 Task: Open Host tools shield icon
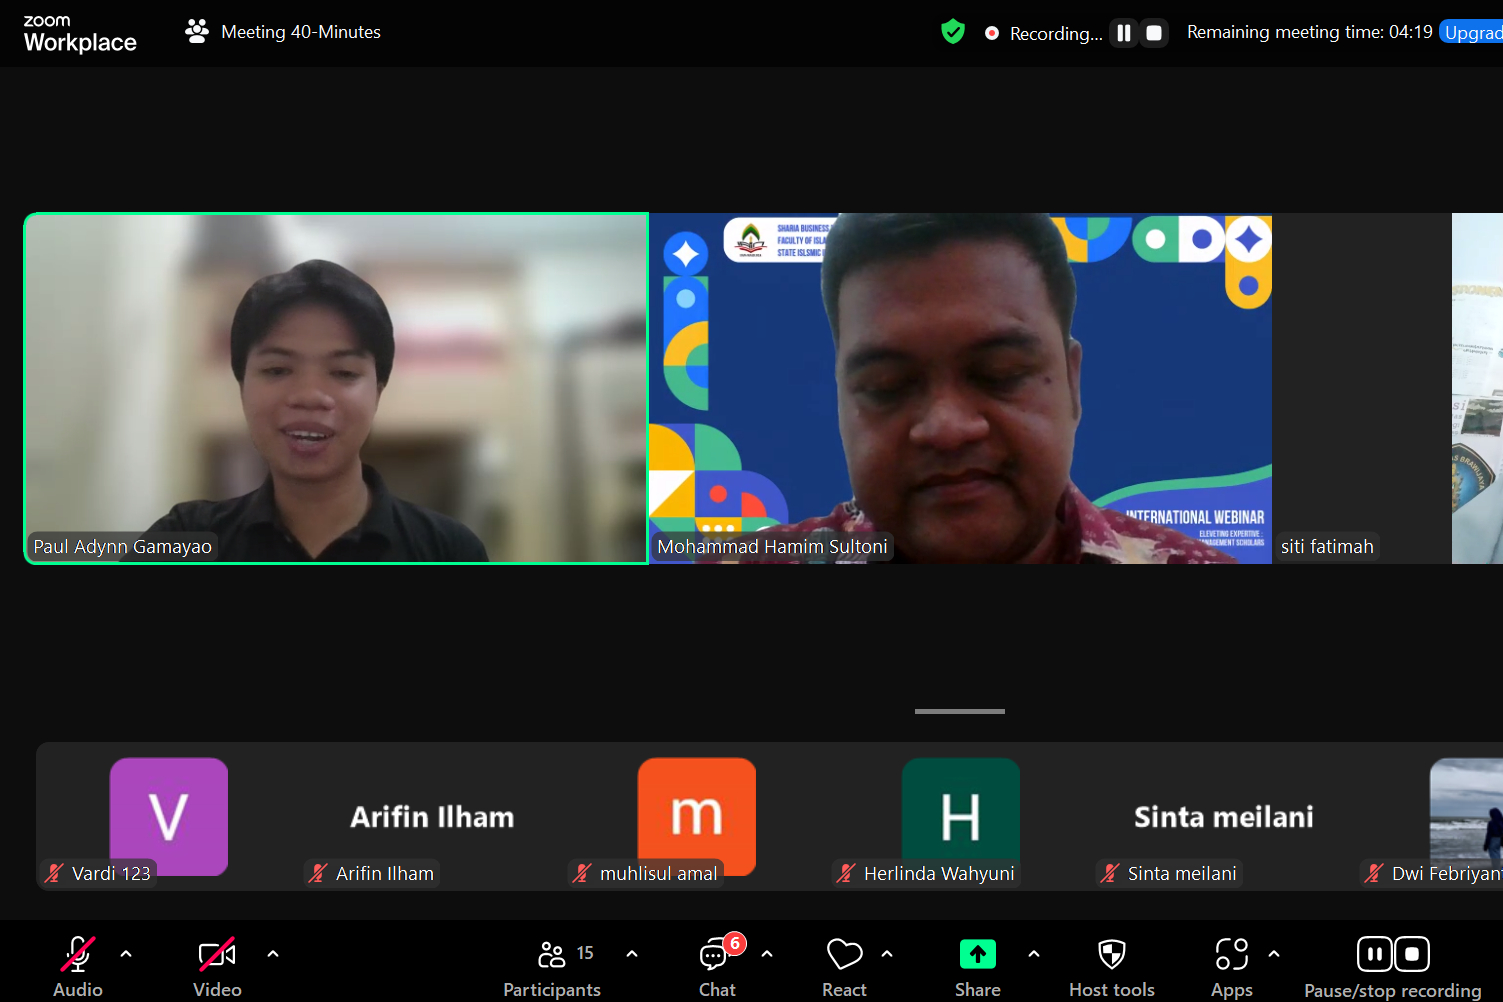(1111, 955)
